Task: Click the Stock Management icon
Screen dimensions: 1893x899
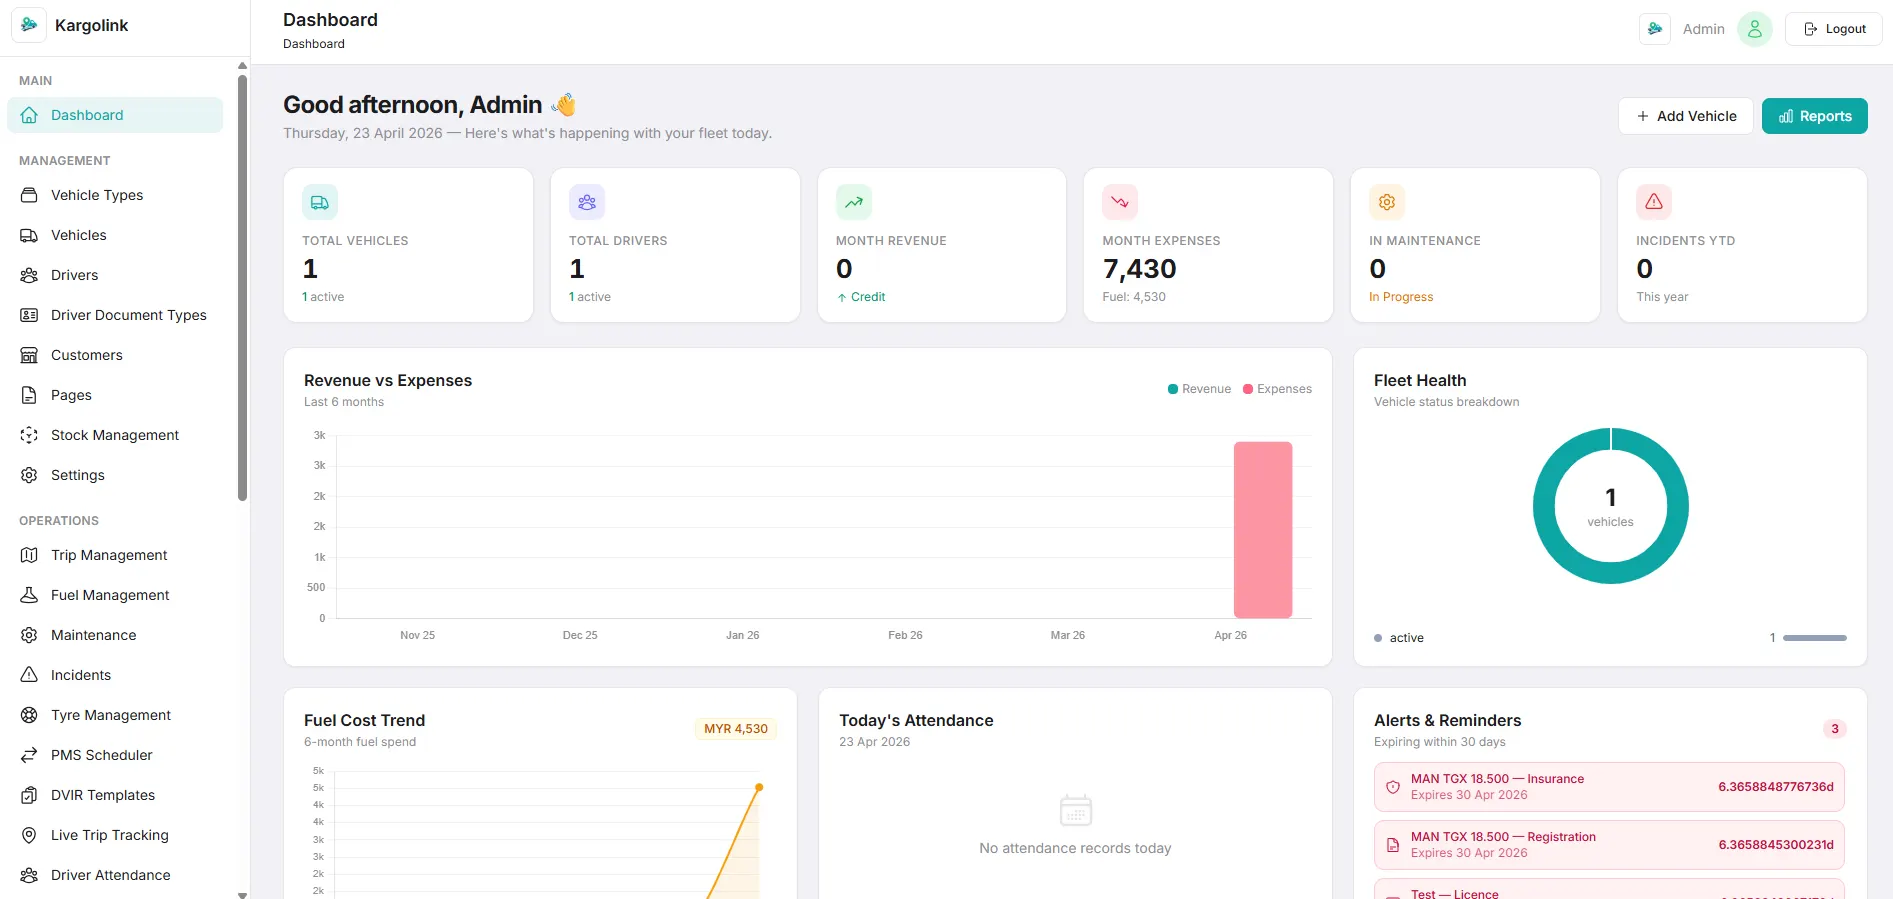Action: pyautogui.click(x=29, y=435)
